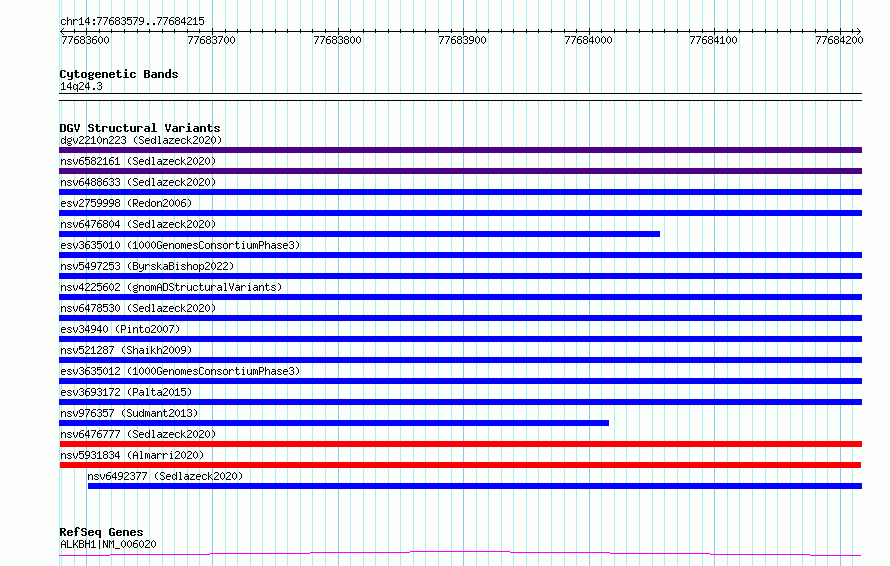Open esv3635010 (1000GenomesConsortiumPhase3) variant
The height and width of the screenshot is (566, 890).
pos(180,245)
